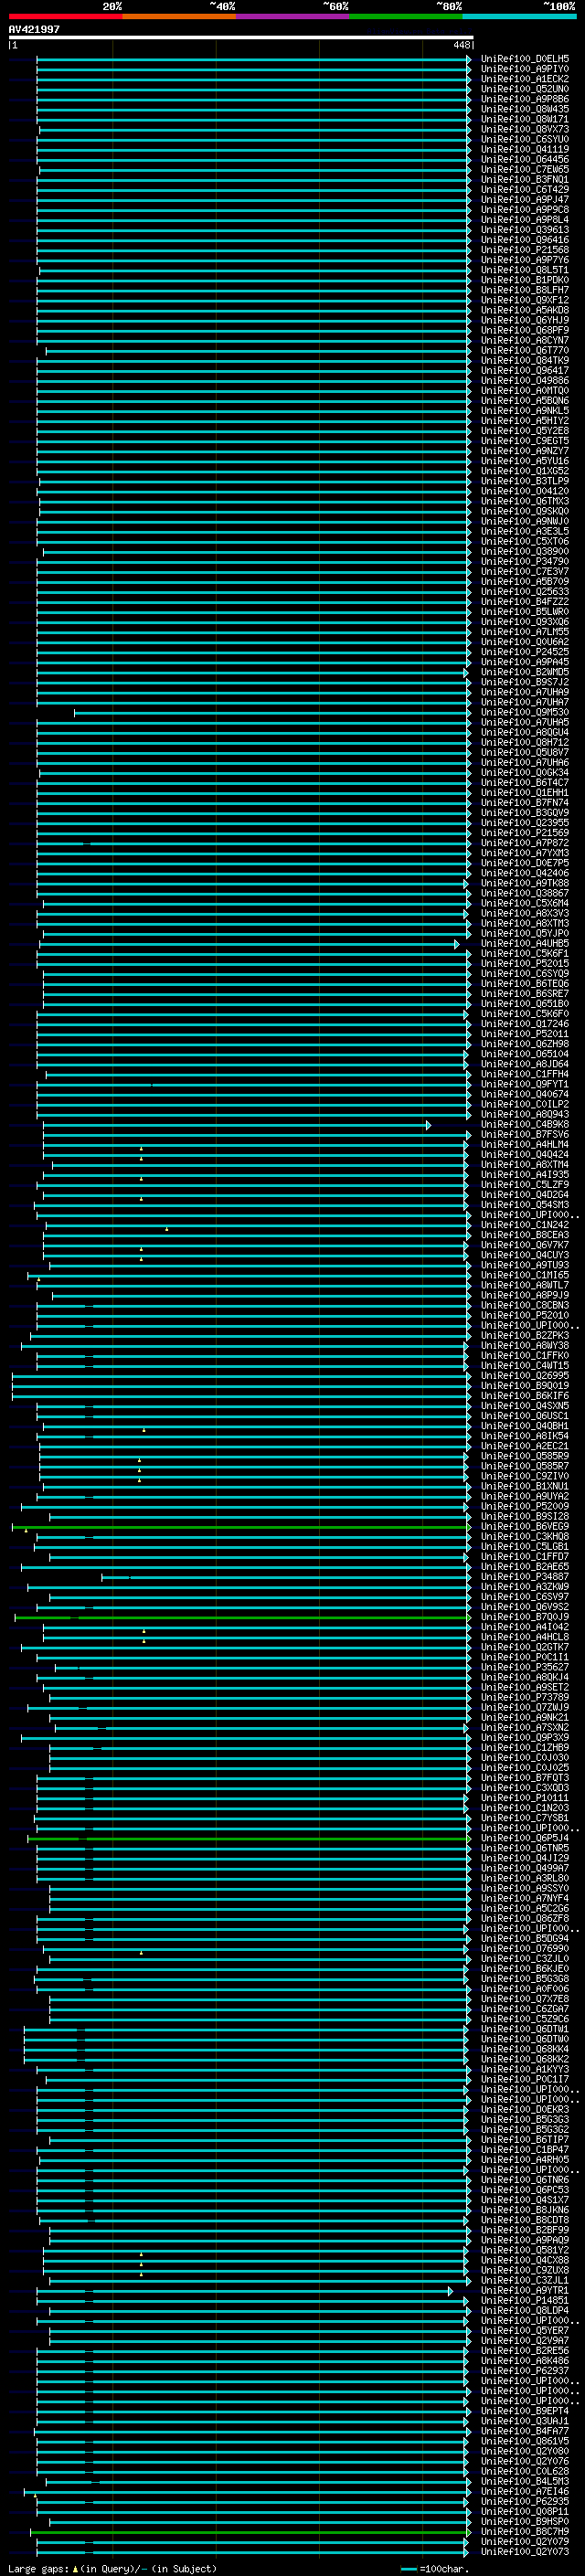Select the UniRef100_Q9XF12 label
The height and width of the screenshot is (2576, 585).
tap(525, 300)
